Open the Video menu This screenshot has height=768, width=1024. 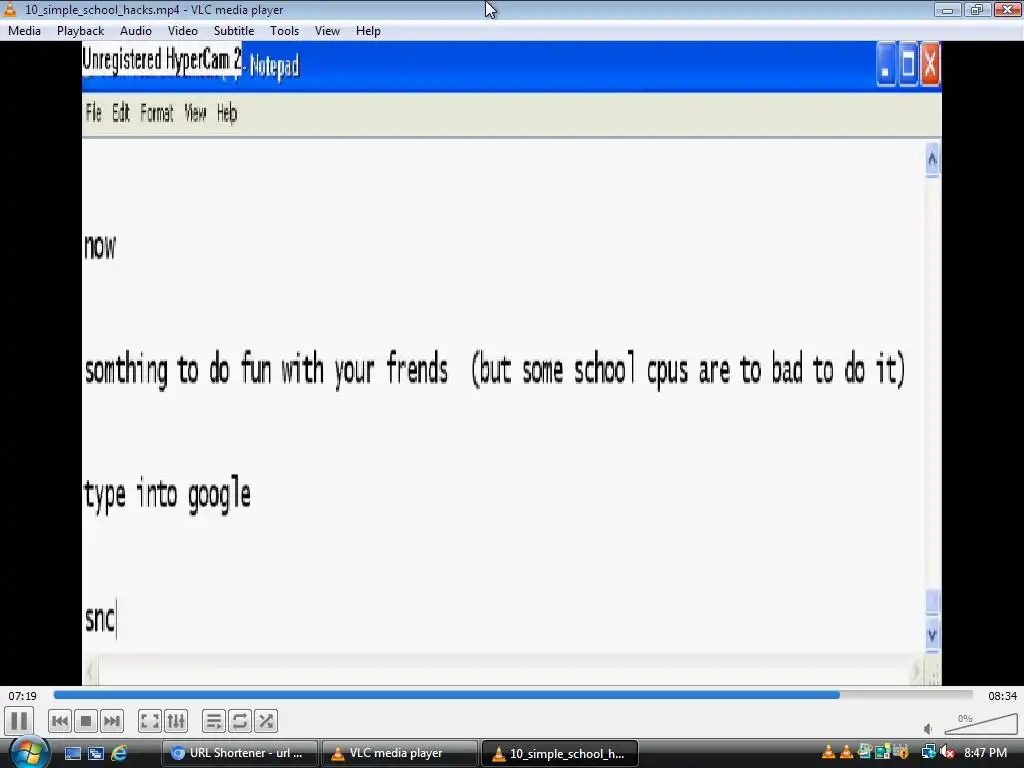[x=183, y=31]
